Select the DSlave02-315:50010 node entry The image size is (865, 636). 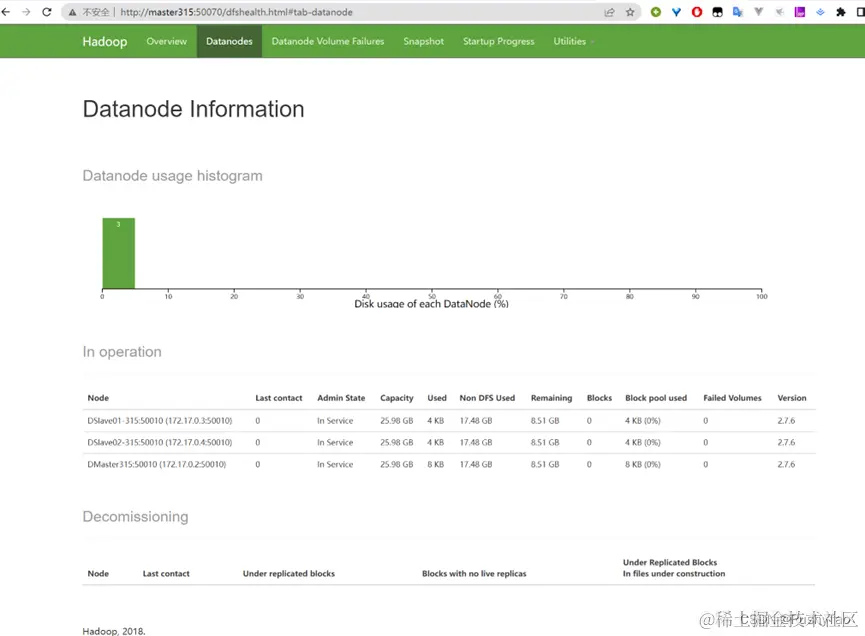[x=159, y=442]
